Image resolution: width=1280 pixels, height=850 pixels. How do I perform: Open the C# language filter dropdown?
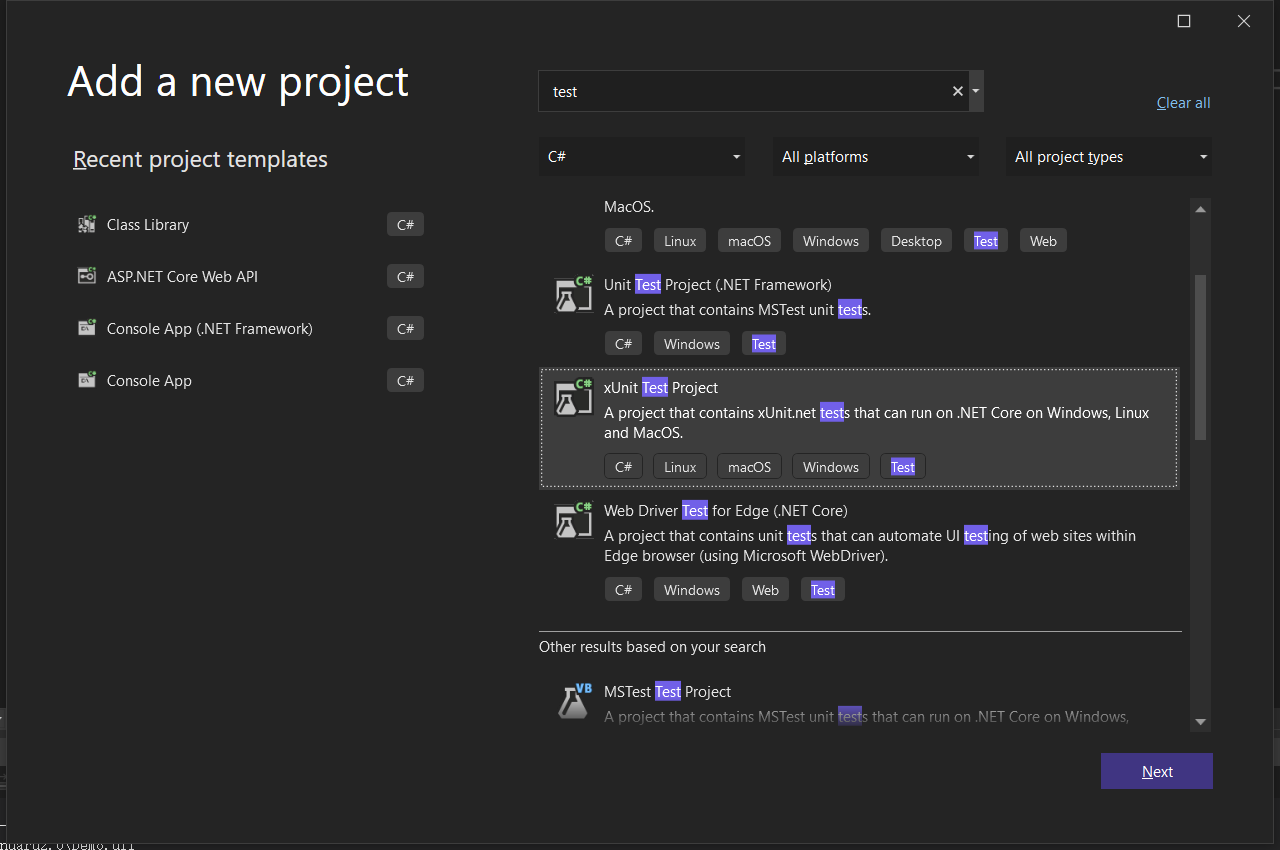pyautogui.click(x=642, y=157)
